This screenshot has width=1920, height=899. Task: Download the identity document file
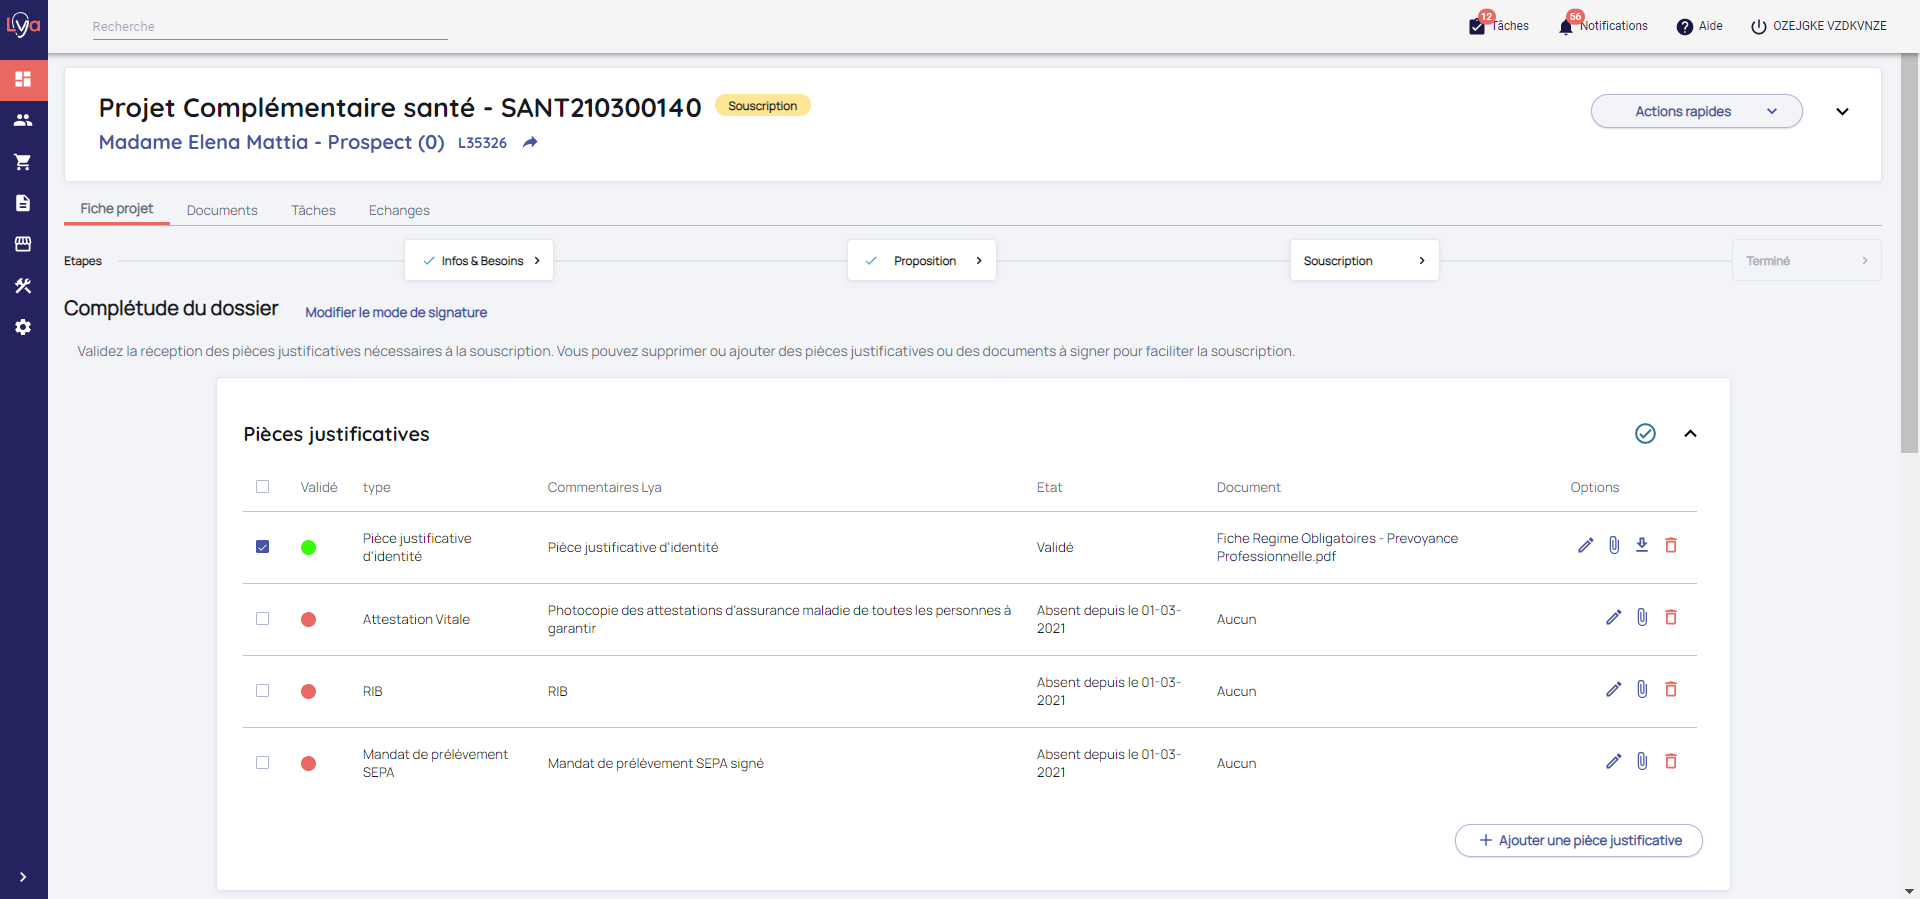click(1642, 545)
